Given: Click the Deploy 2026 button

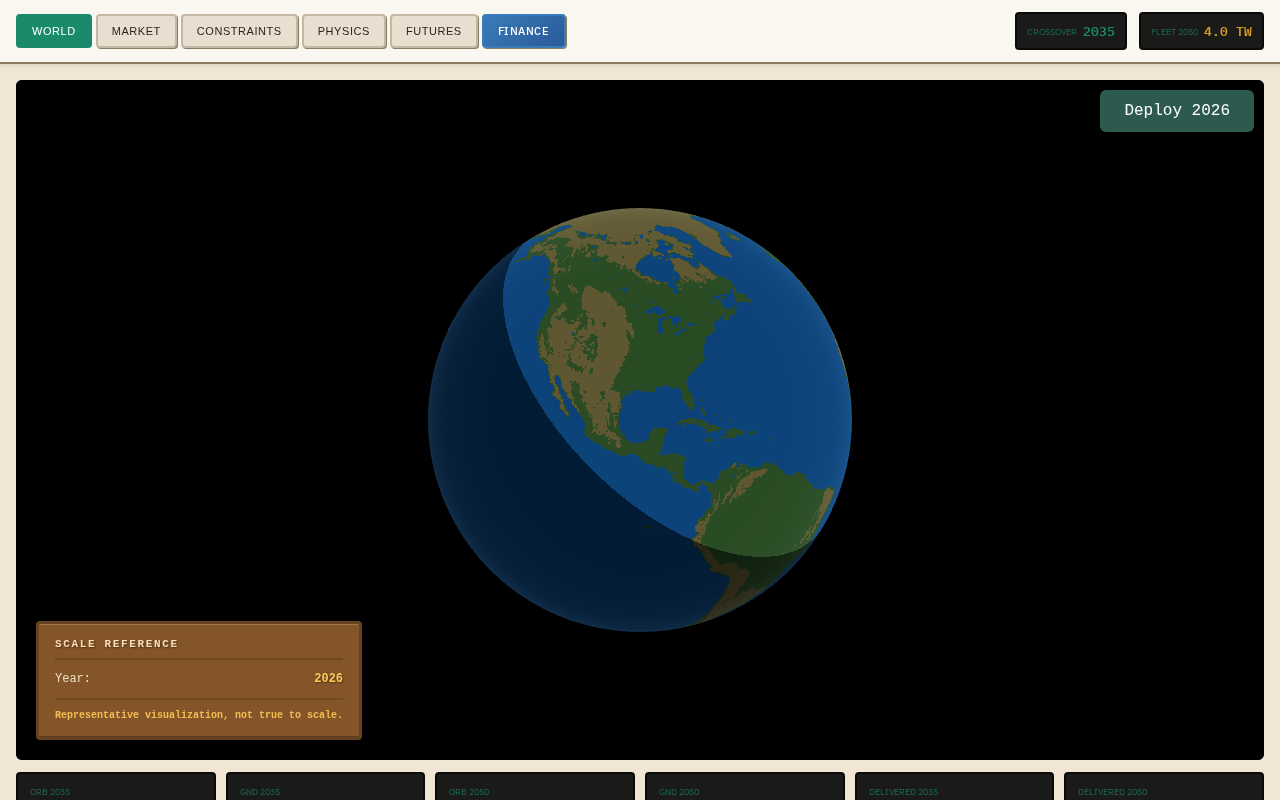Looking at the screenshot, I should 1176,111.
